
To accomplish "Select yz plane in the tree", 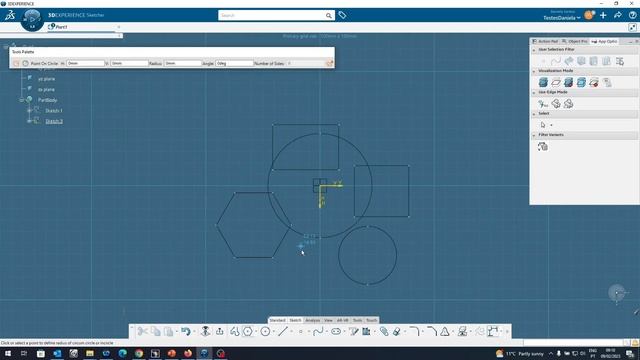I will 46,79.
